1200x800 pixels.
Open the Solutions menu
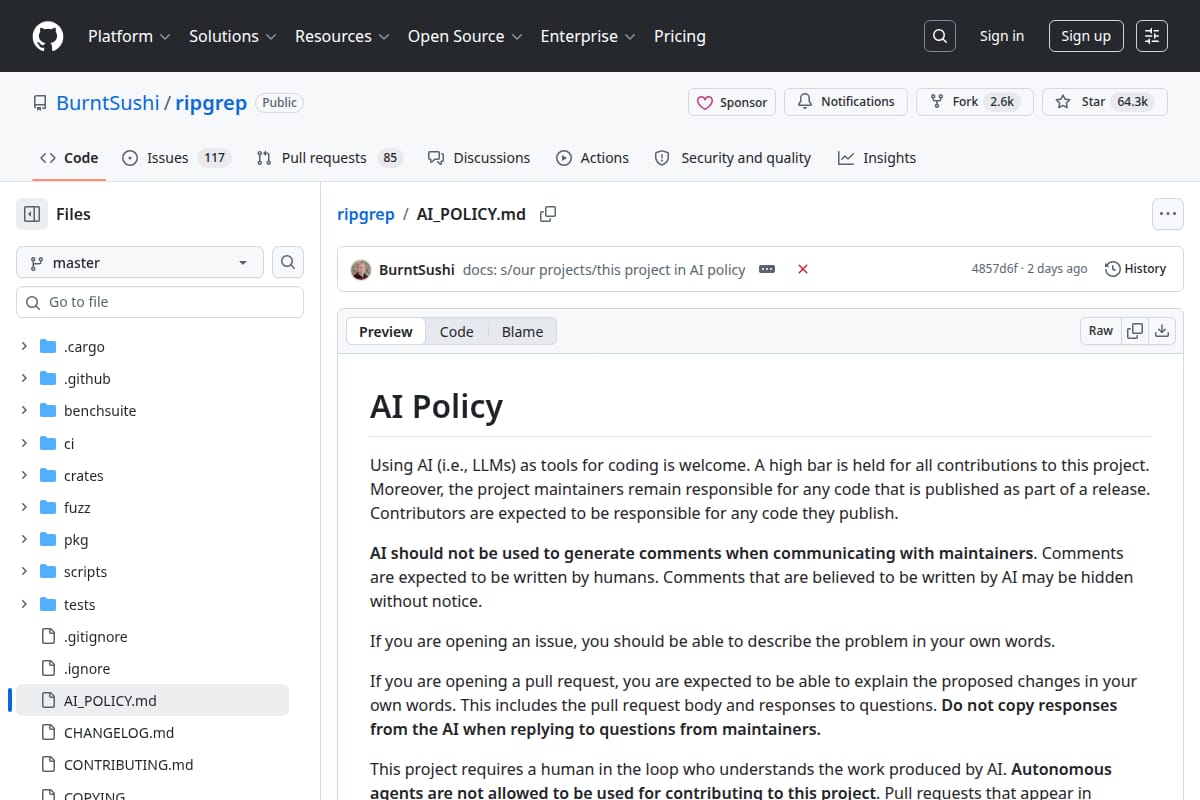[232, 36]
